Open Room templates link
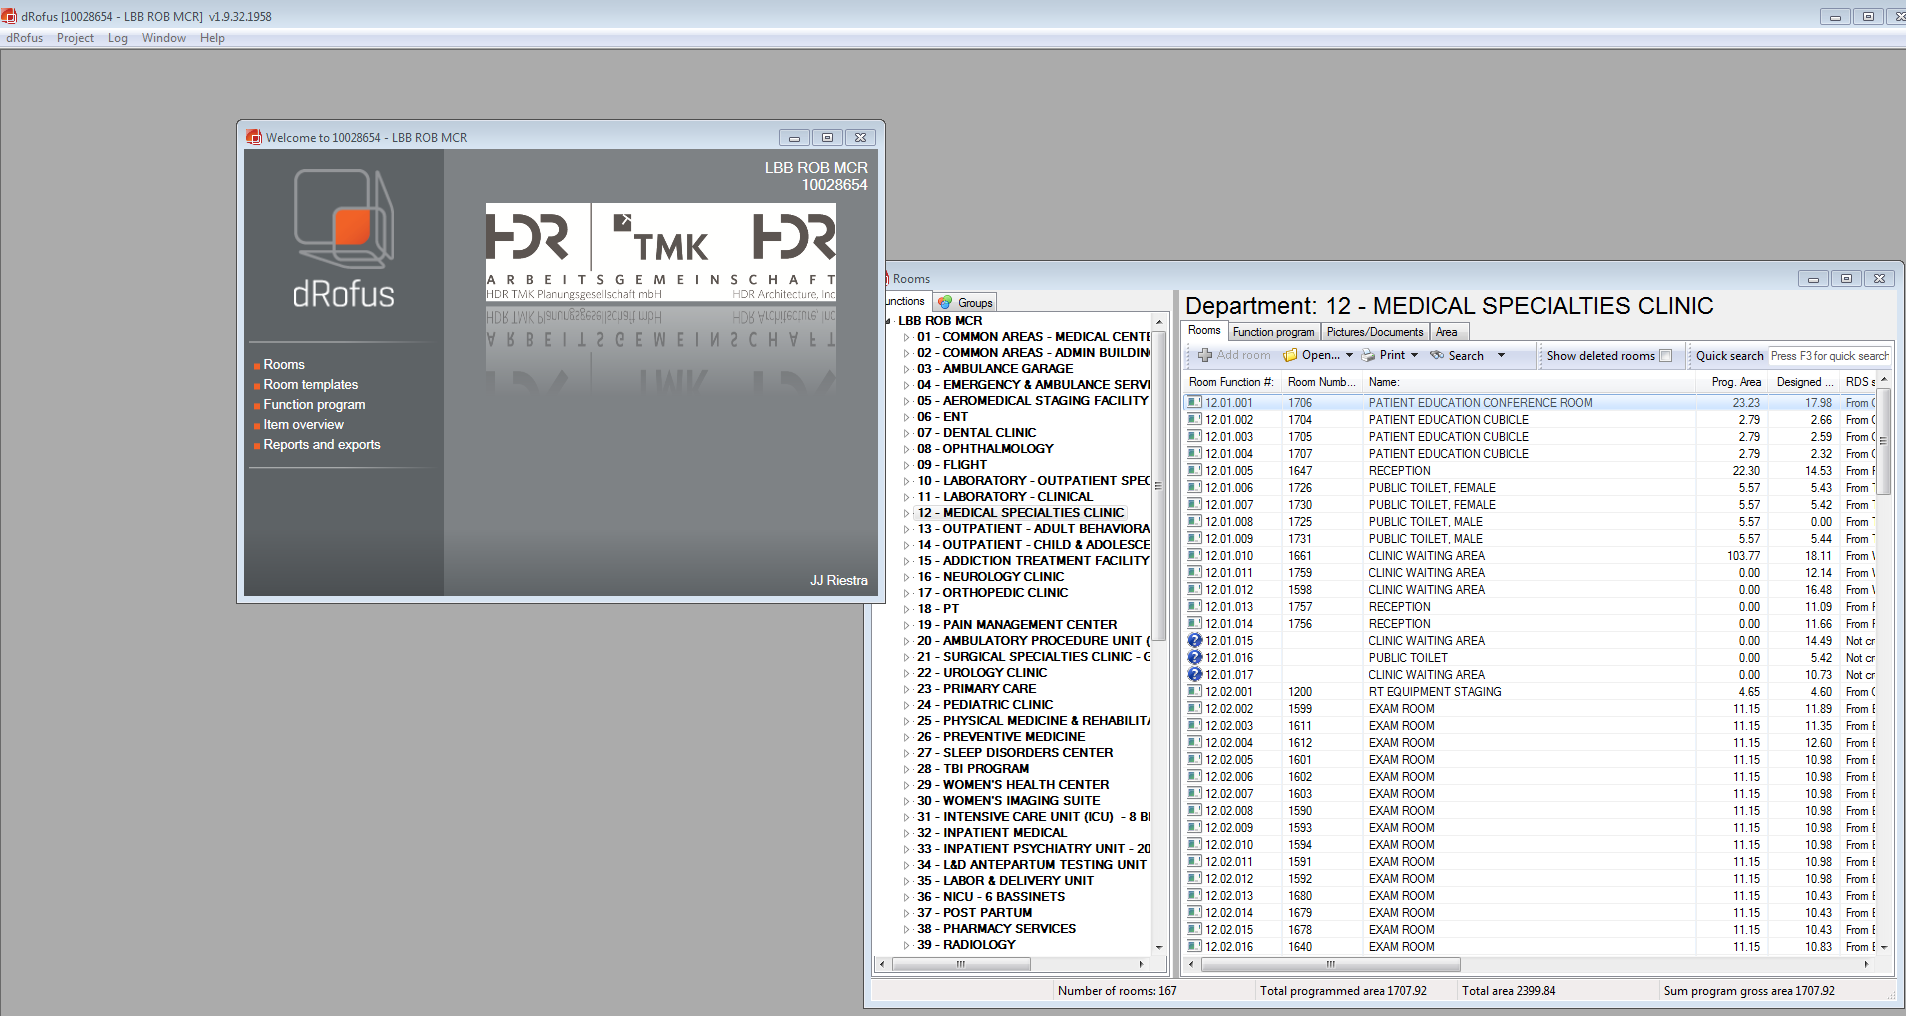The image size is (1906, 1016). 311,385
